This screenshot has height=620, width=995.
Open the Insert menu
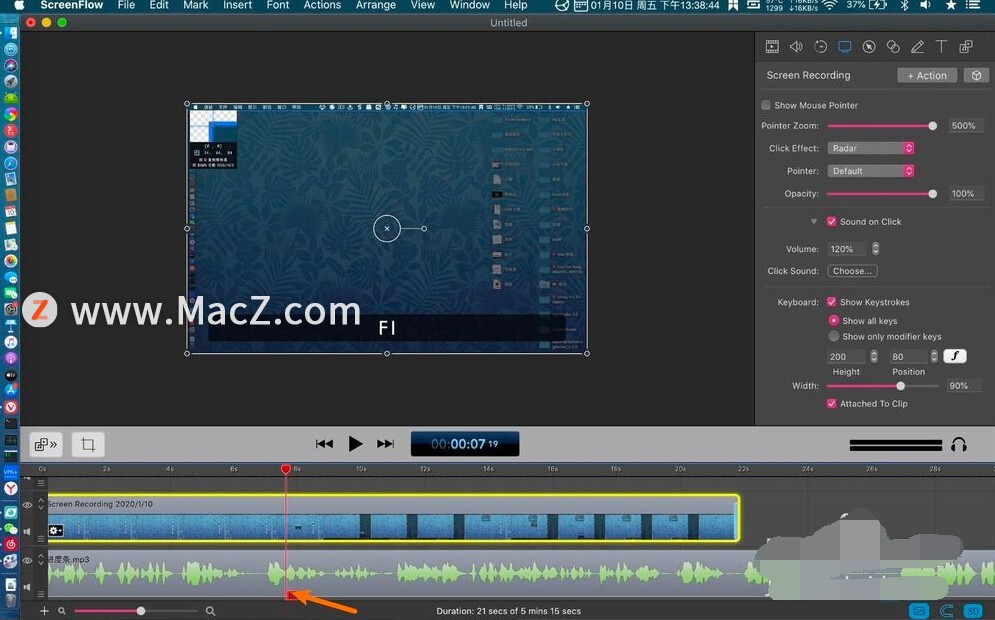[x=237, y=5]
